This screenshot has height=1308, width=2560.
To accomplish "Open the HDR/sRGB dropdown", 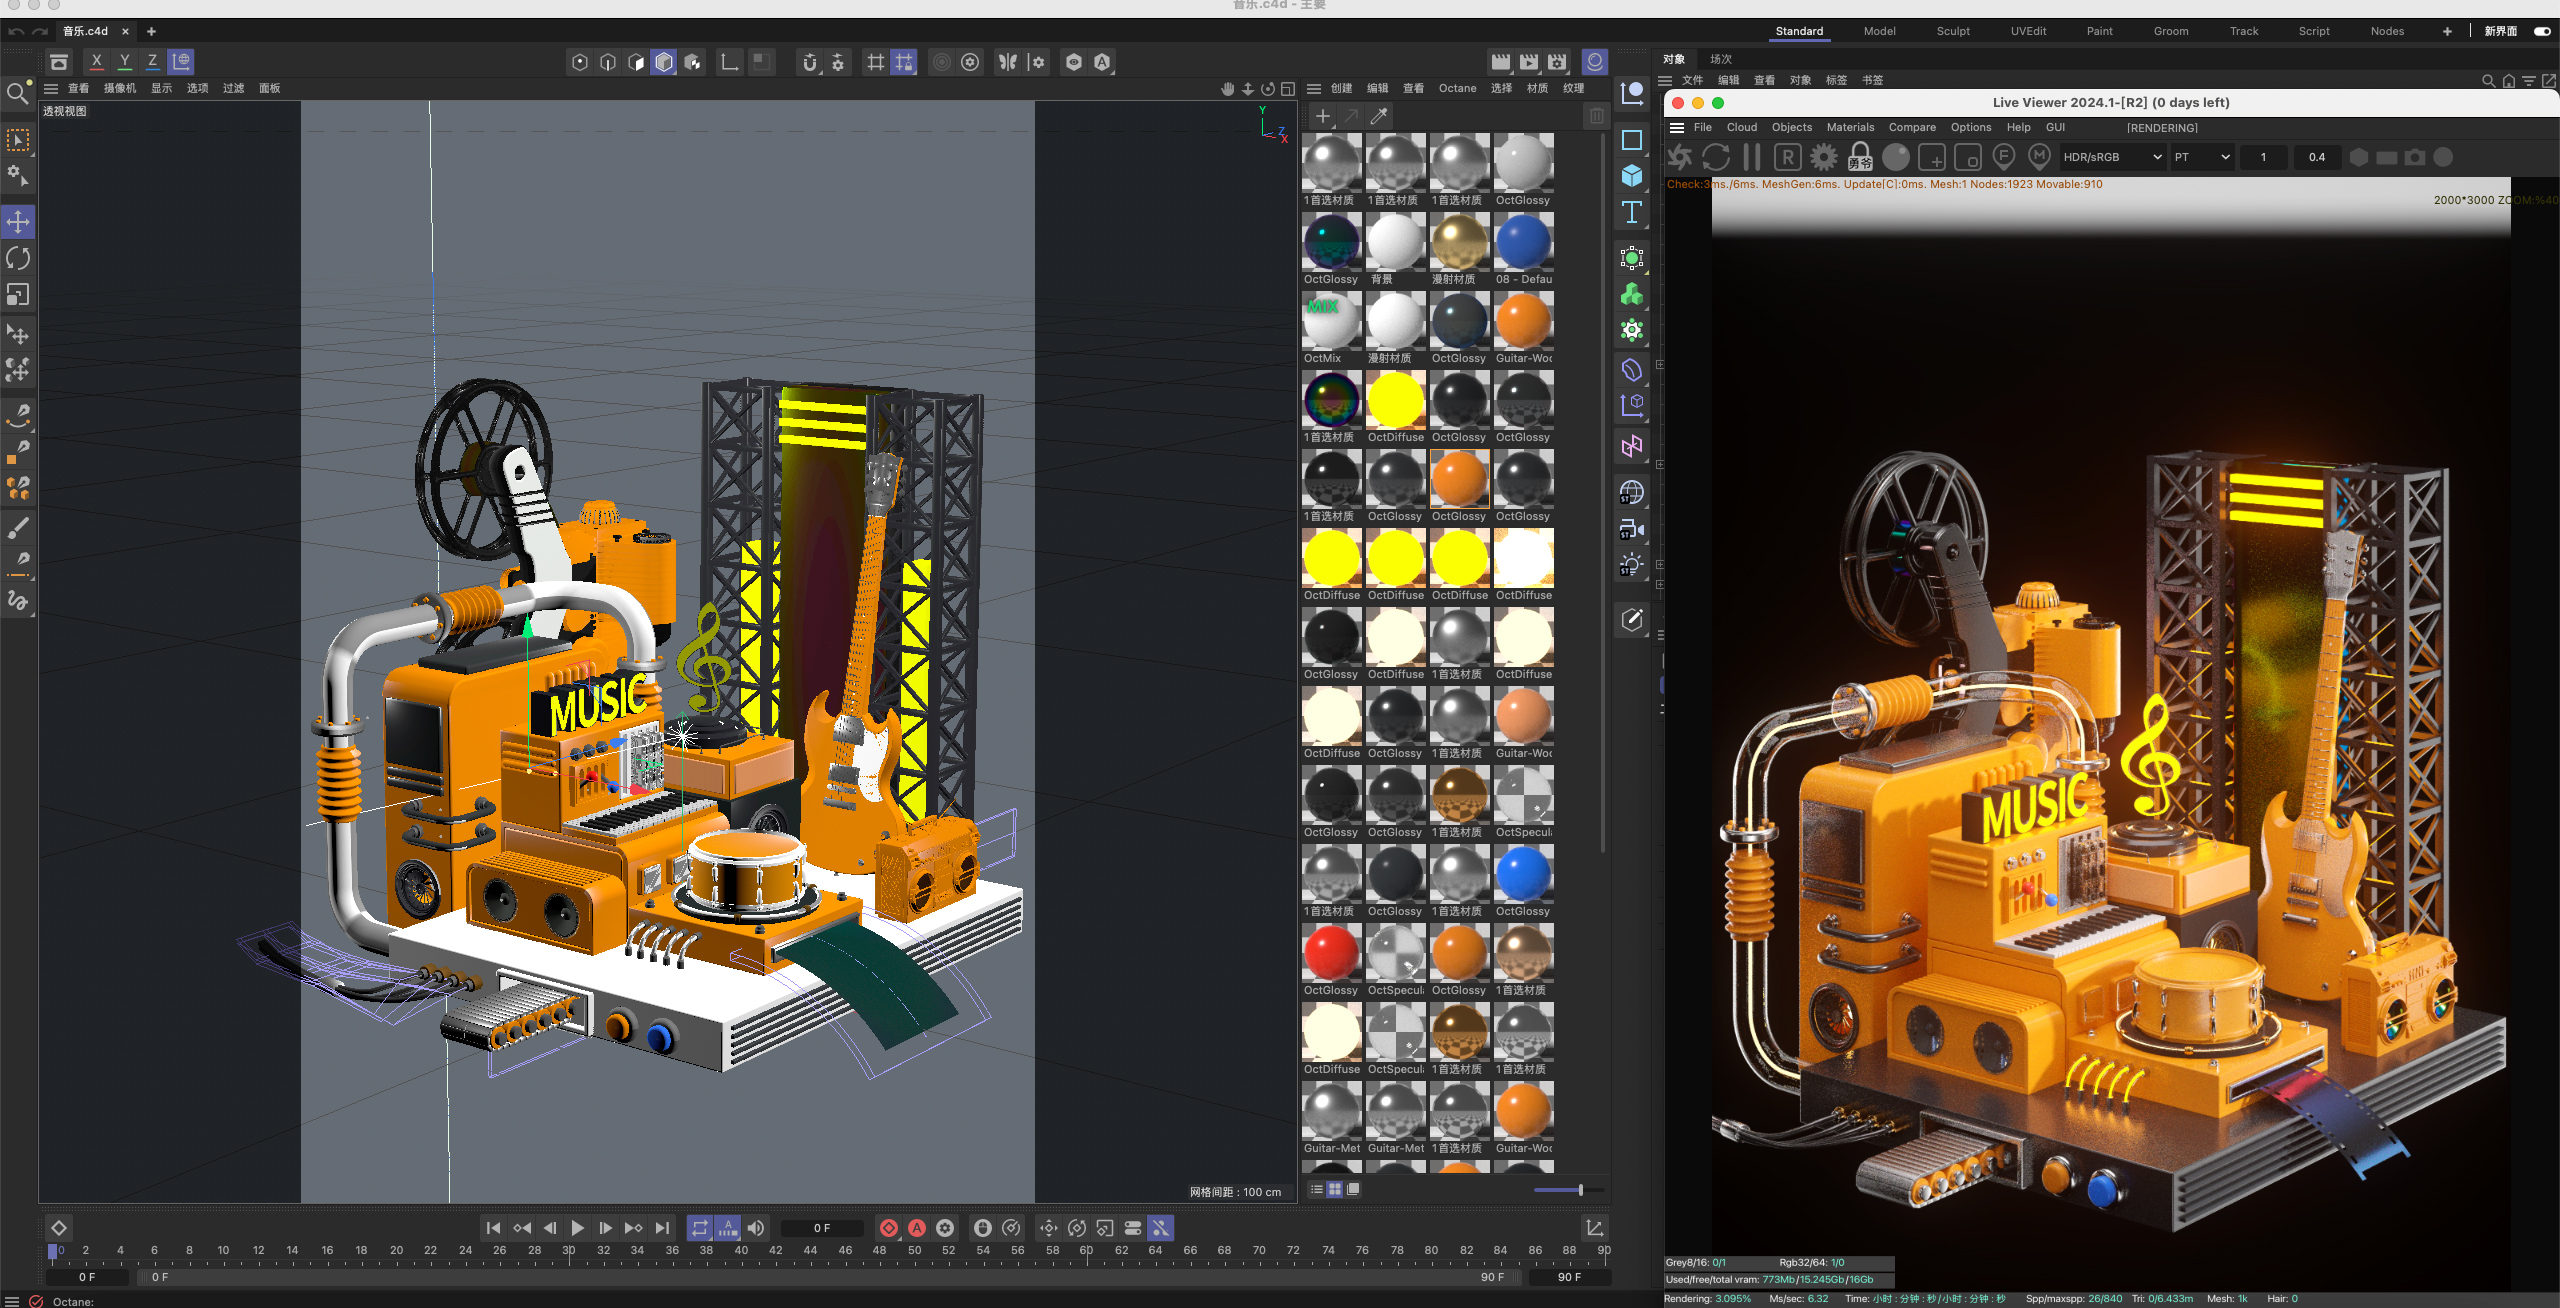I will (x=2111, y=157).
